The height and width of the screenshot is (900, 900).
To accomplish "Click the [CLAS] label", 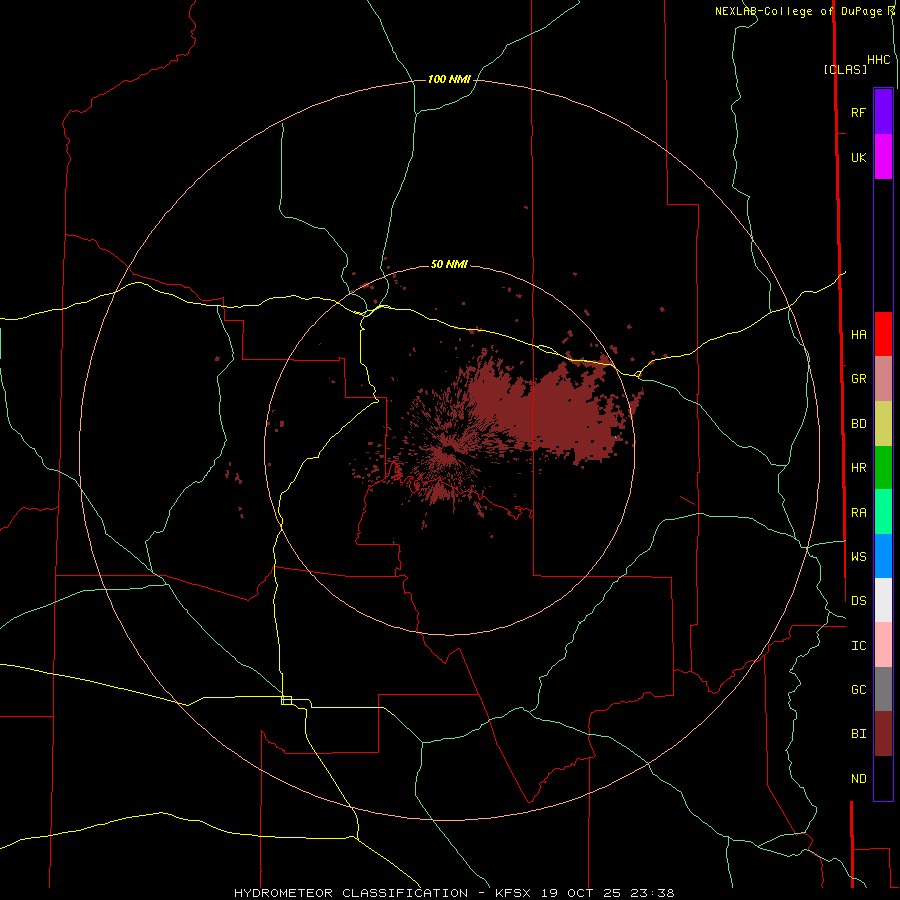I will 845,70.
